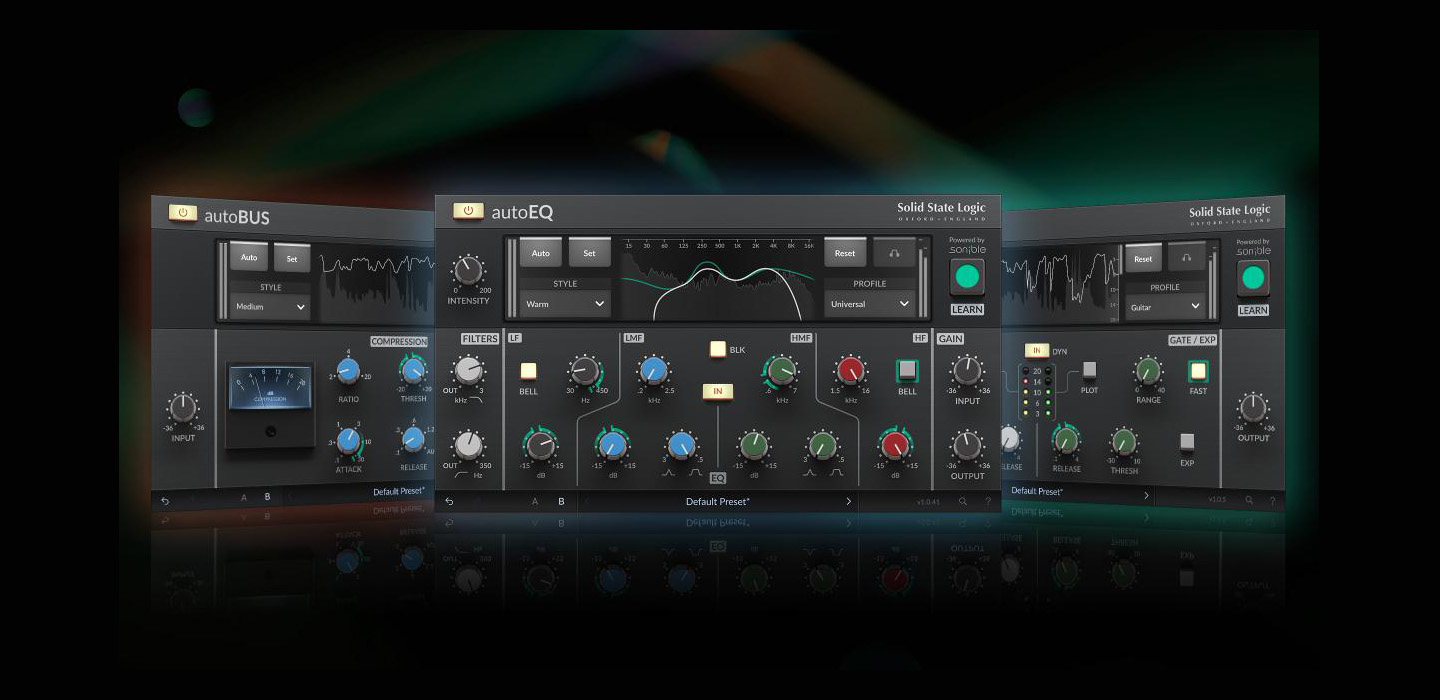Open the search magnifier in autoEQ footer
This screenshot has height=700, width=1440.
(x=963, y=502)
